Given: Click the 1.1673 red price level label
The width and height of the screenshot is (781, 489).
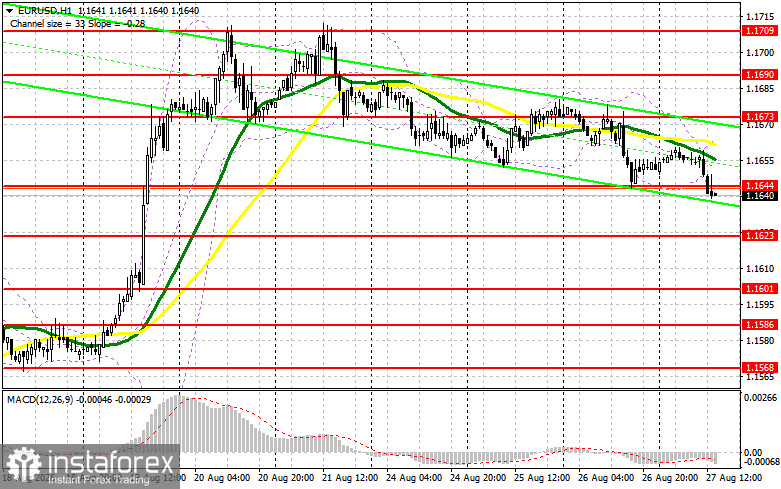Looking at the screenshot, I should pyautogui.click(x=759, y=117).
